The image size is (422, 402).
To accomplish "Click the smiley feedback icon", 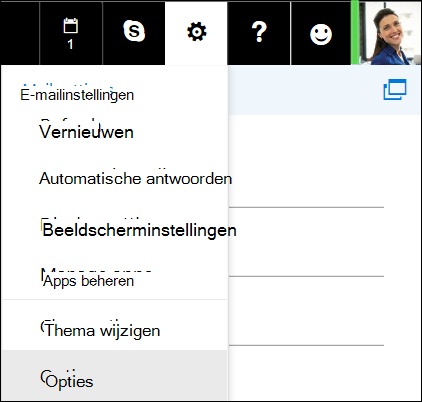I will (x=321, y=34).
